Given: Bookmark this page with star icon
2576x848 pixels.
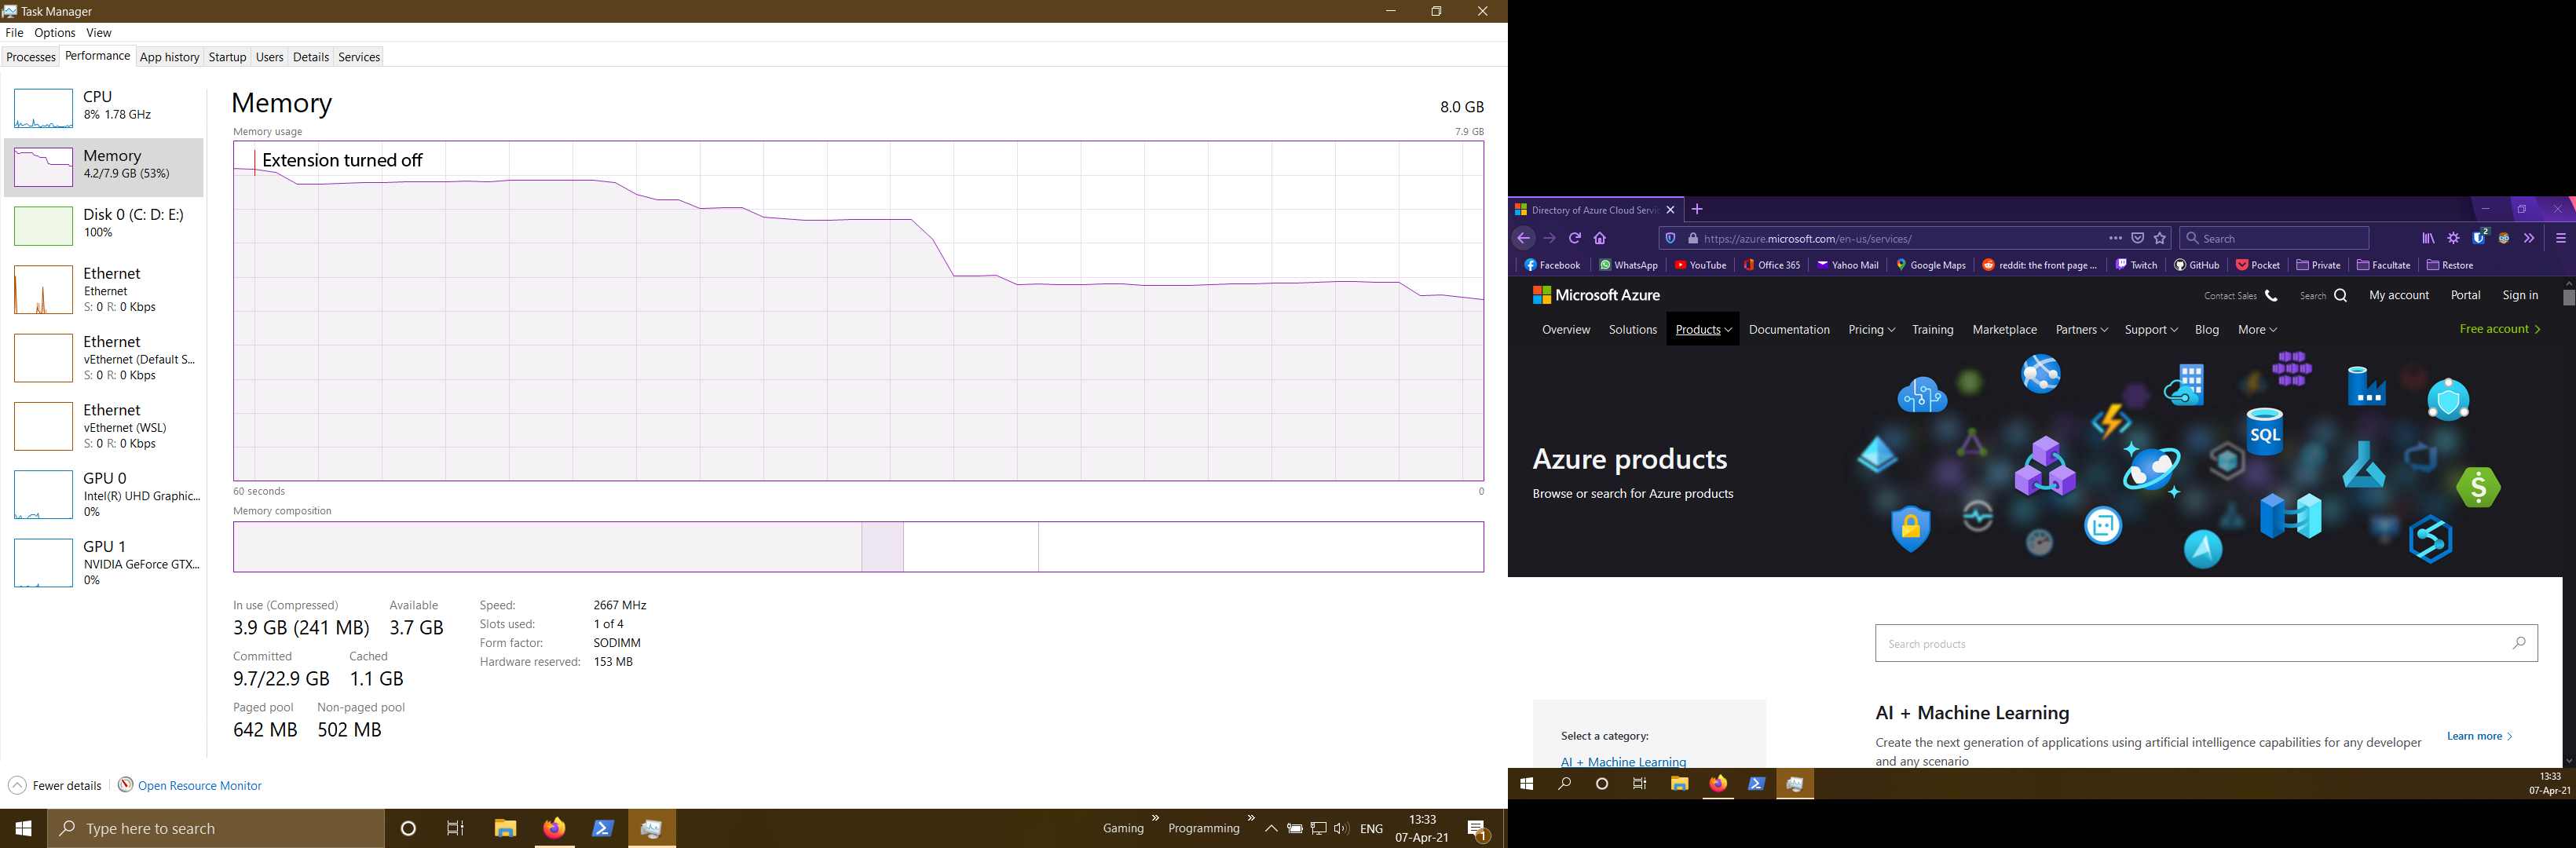Looking at the screenshot, I should coord(2160,238).
